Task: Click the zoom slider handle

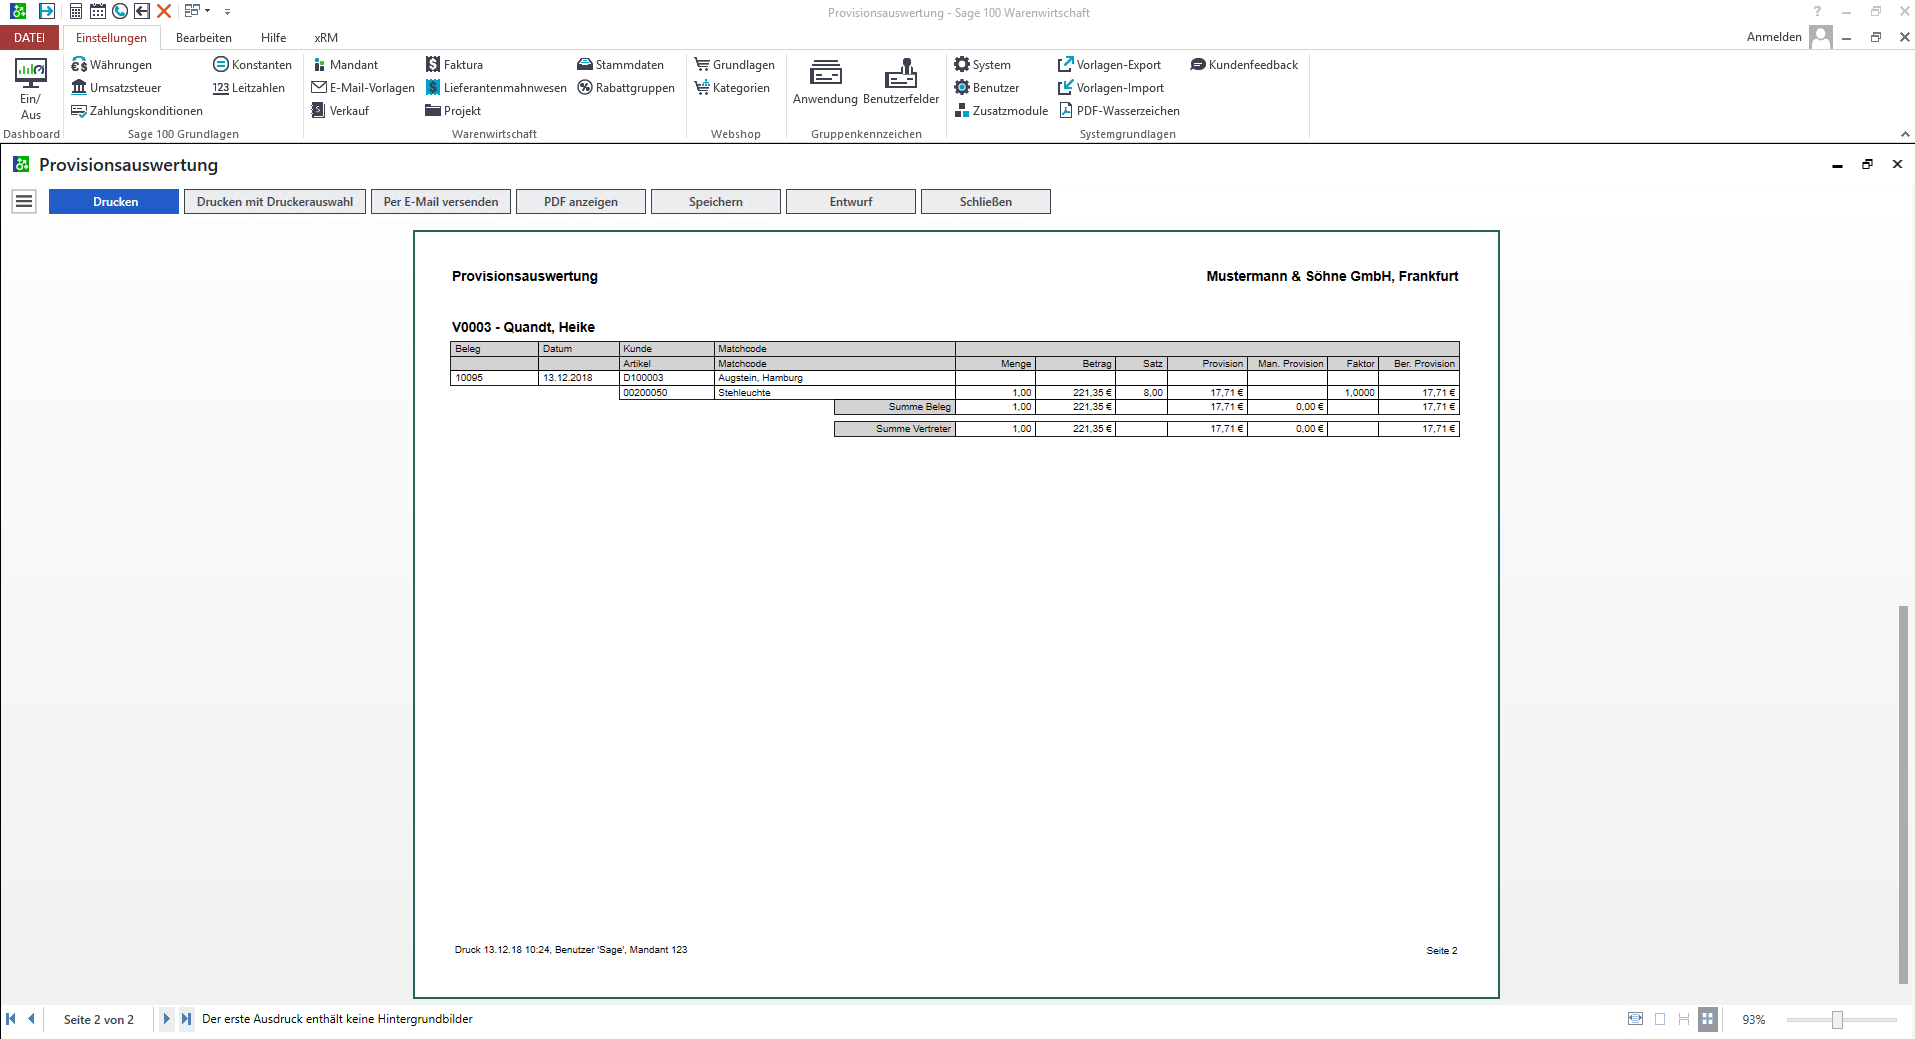Action: click(1837, 1019)
